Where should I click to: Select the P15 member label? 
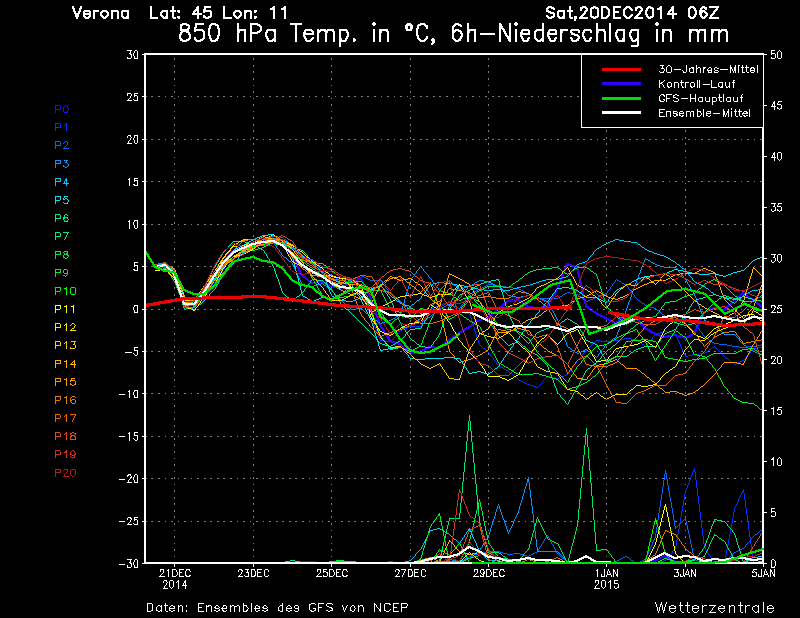pyautogui.click(x=65, y=382)
